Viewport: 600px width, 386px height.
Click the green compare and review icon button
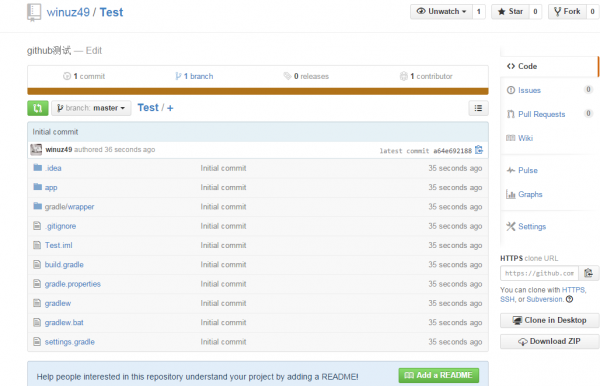38,108
